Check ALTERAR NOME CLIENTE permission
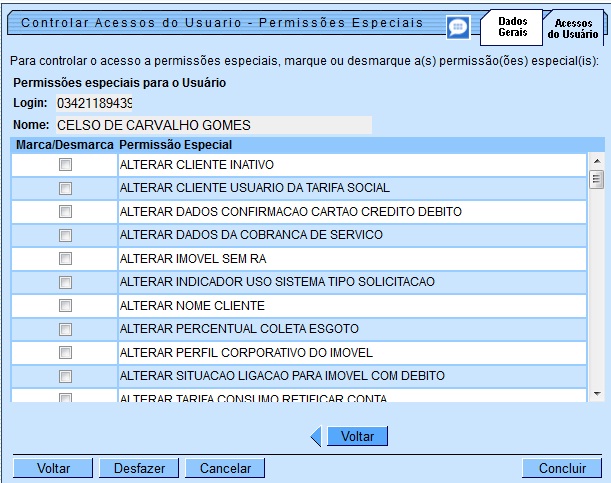 pos(65,305)
